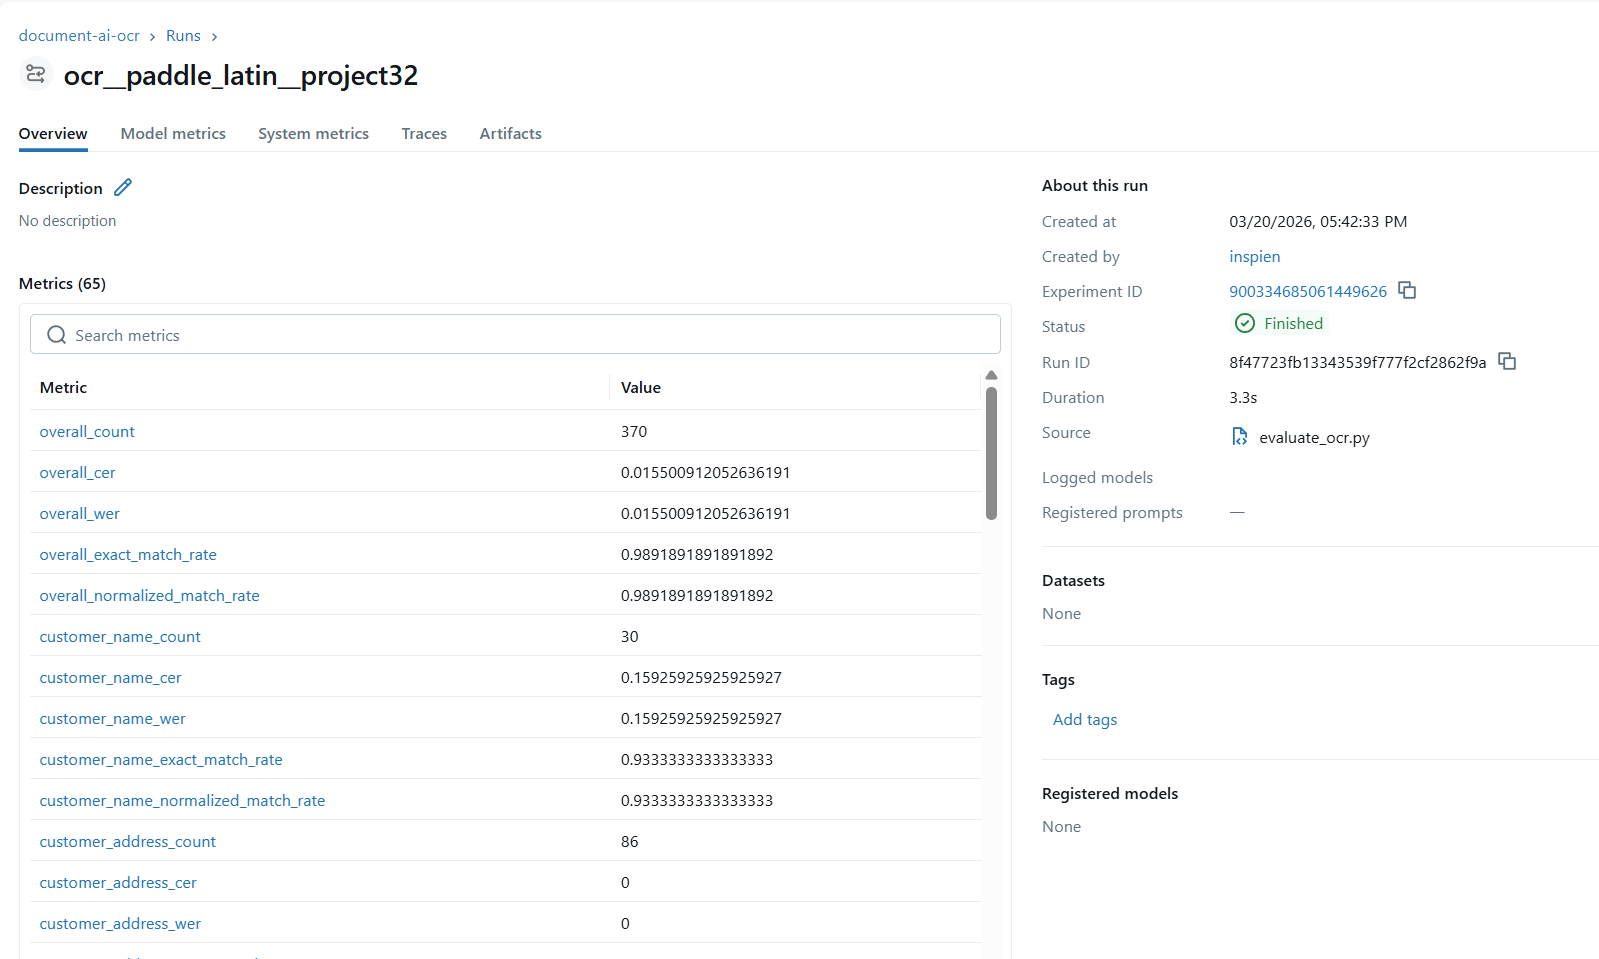Screen dimensions: 1599x959
Task: Open the overall_cer metric link
Action: pyautogui.click(x=78, y=473)
